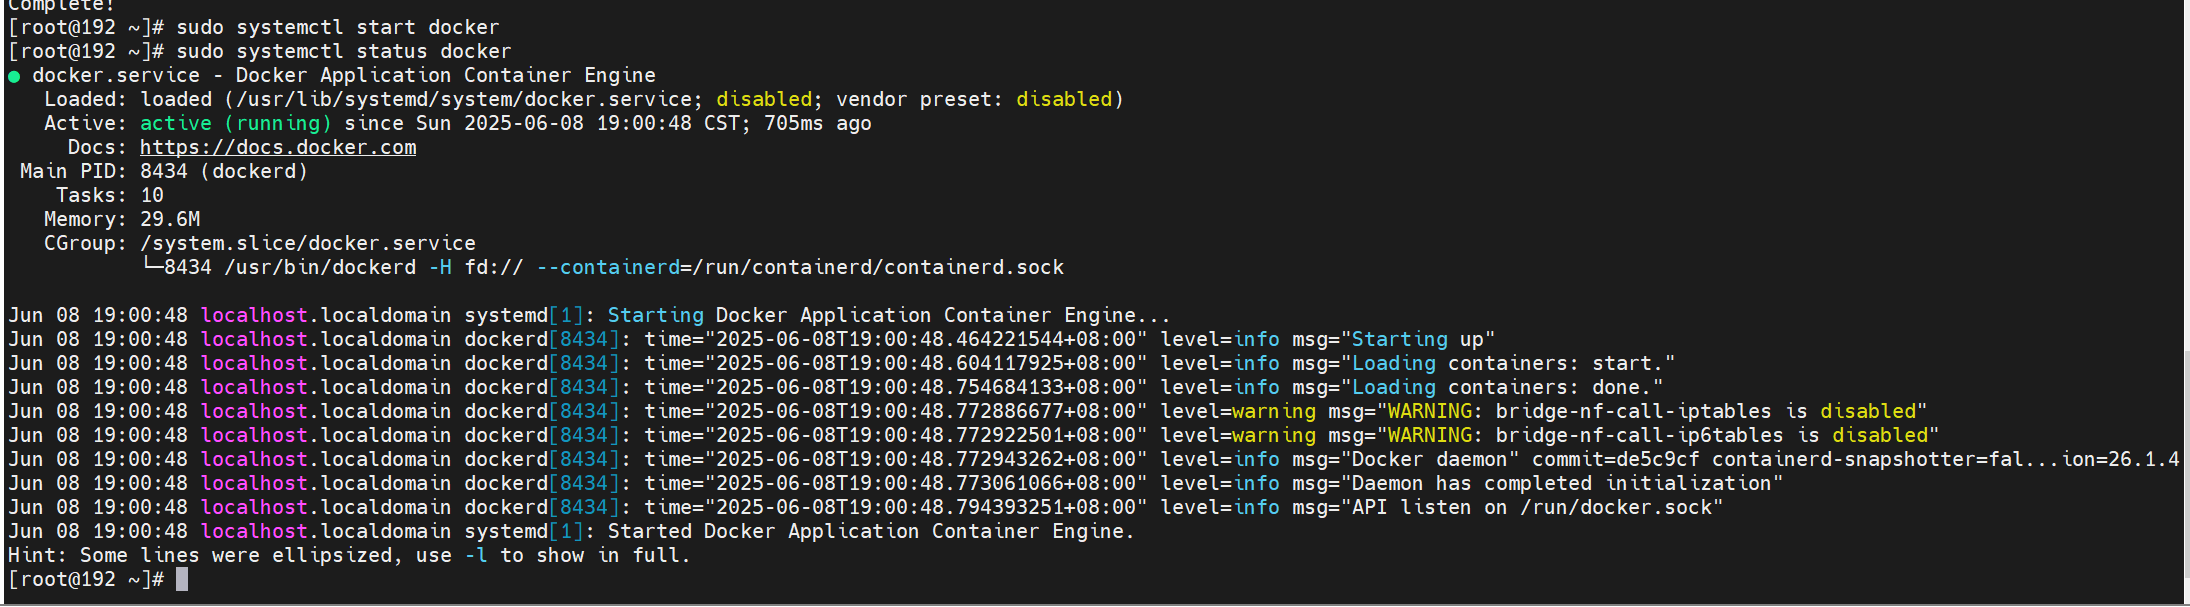Click '--containerd=/run/containerd/containerd.sock' argument text
Image resolution: width=2190 pixels, height=607 pixels.
pos(800,267)
